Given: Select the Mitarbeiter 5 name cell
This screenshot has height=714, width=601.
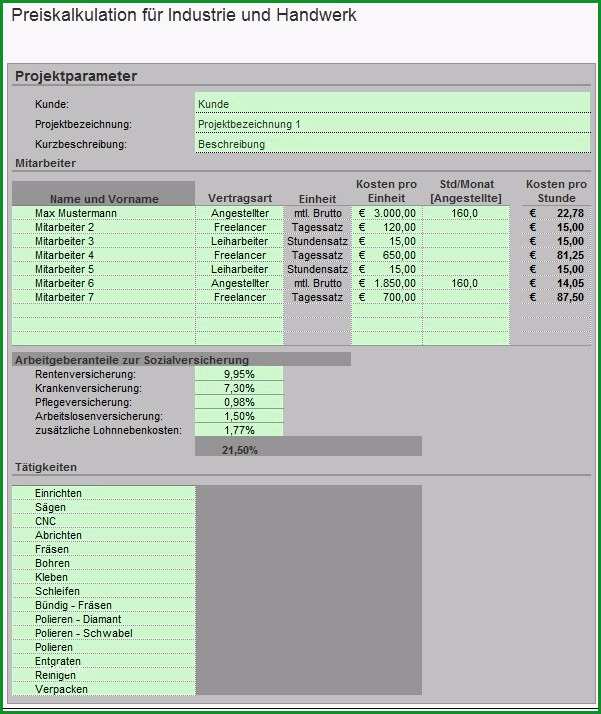Looking at the screenshot, I should (103, 269).
